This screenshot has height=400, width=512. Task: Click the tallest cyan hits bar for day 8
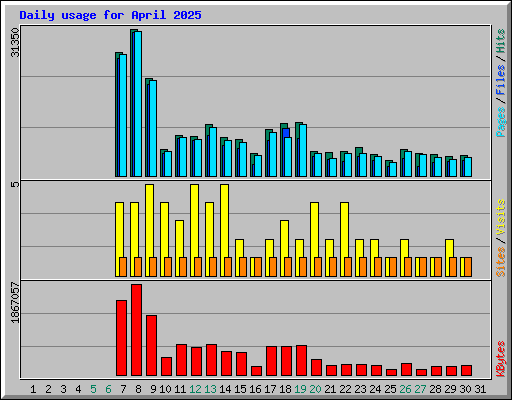138,104
